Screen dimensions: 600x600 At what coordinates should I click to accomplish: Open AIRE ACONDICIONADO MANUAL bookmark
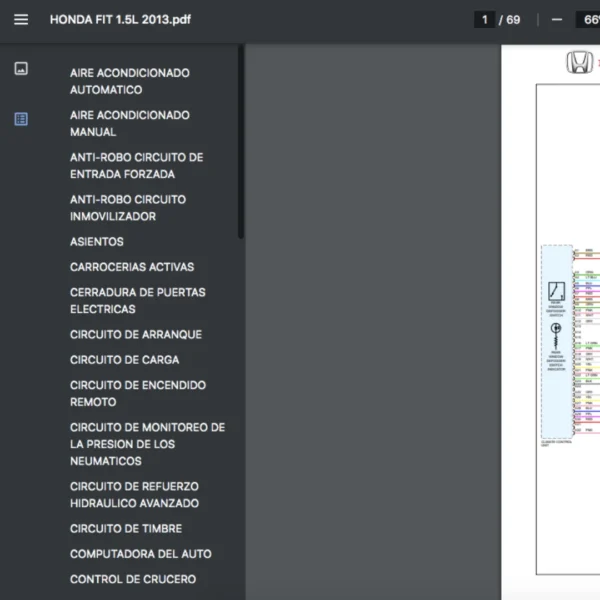point(129,123)
